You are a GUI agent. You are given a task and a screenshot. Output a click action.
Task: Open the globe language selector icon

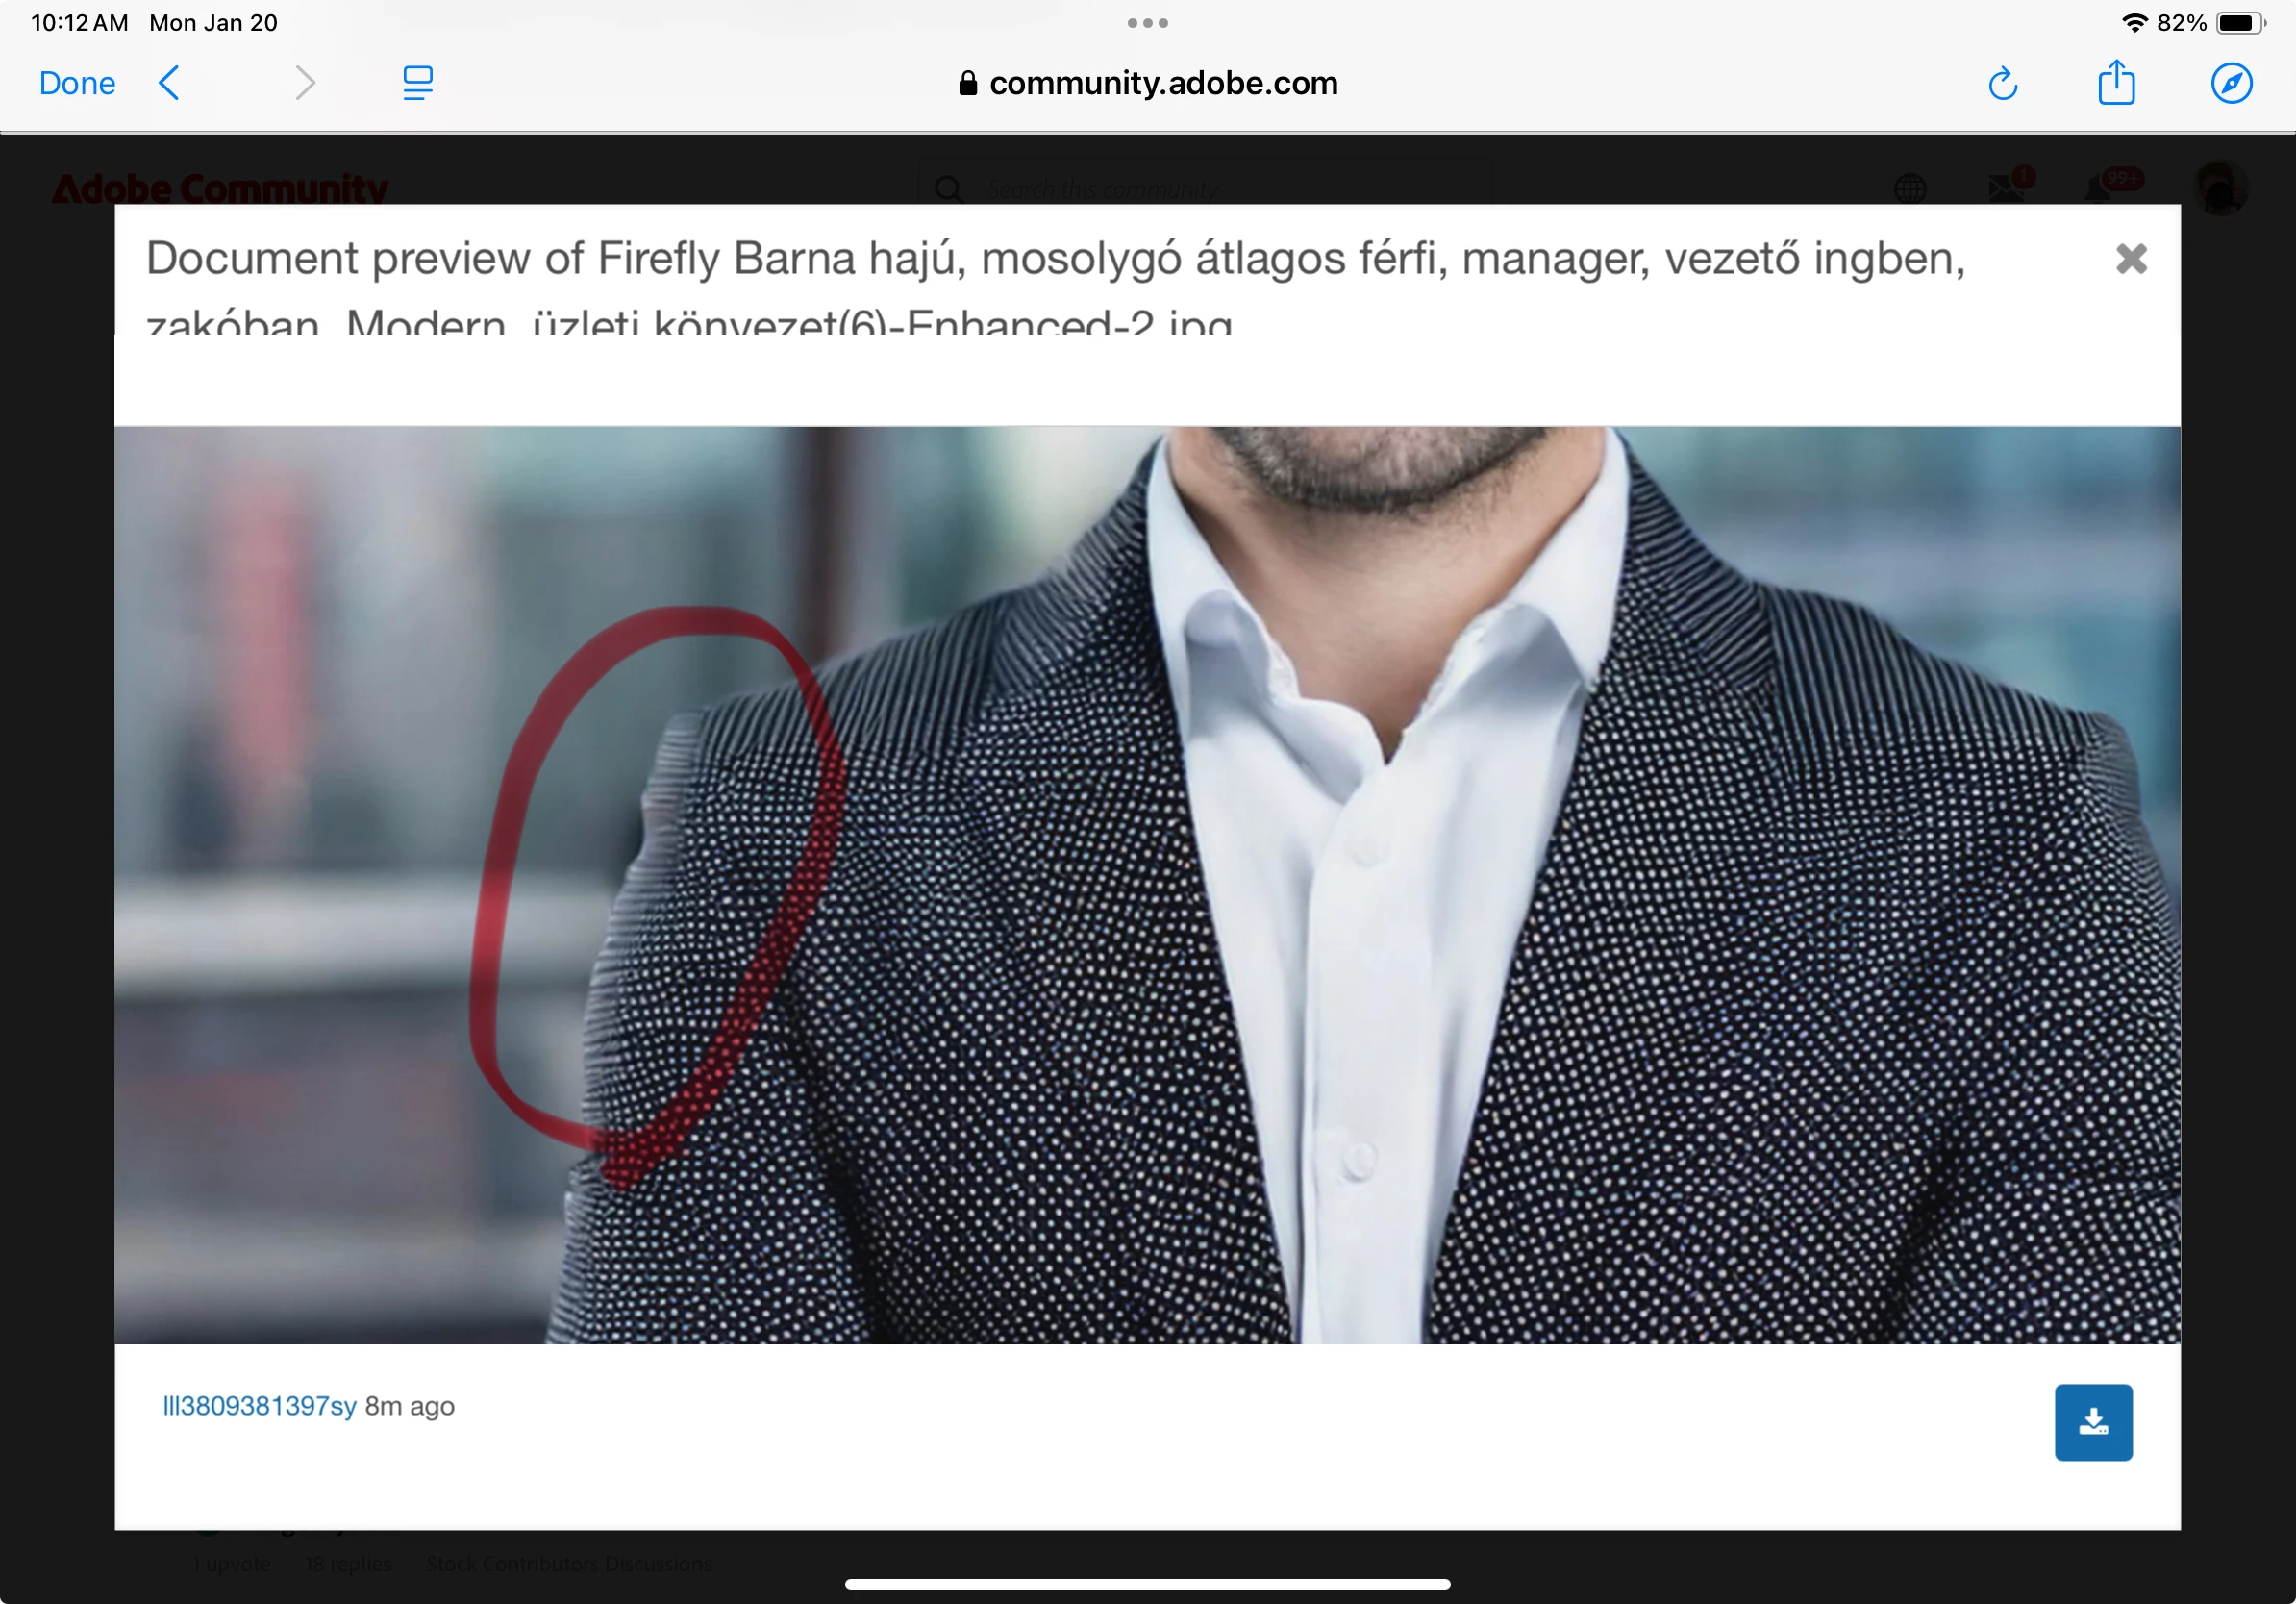[x=1910, y=188]
